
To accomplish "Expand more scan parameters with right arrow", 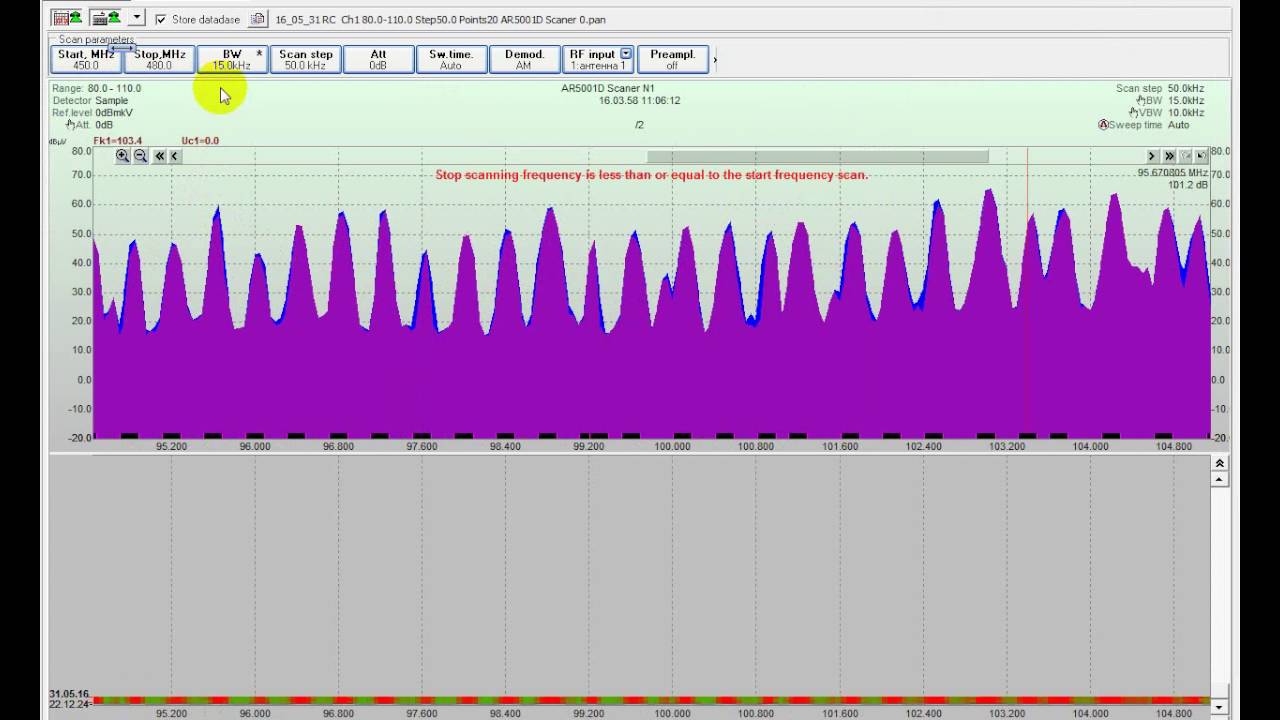I will (715, 60).
